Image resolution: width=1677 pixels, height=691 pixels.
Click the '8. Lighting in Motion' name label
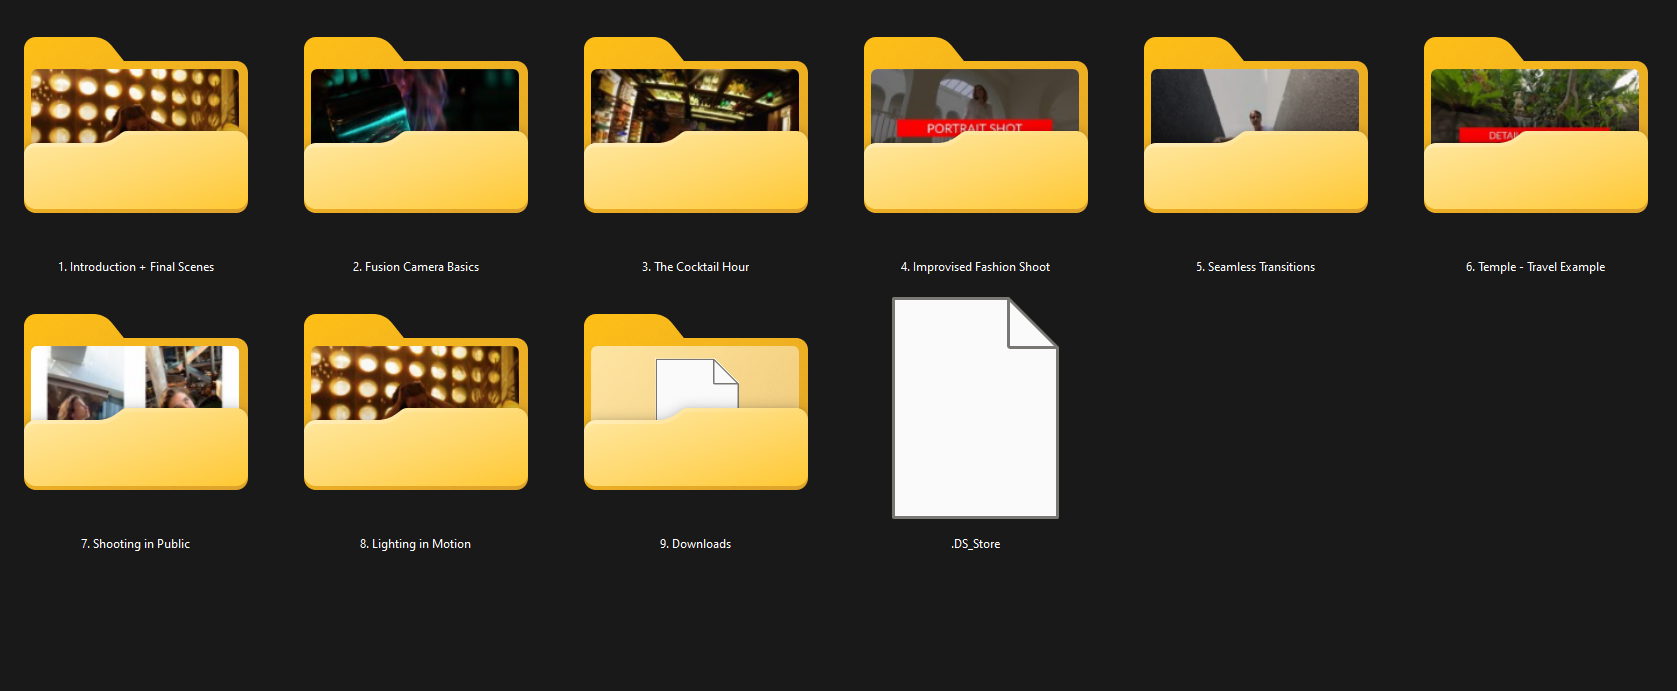(x=415, y=544)
